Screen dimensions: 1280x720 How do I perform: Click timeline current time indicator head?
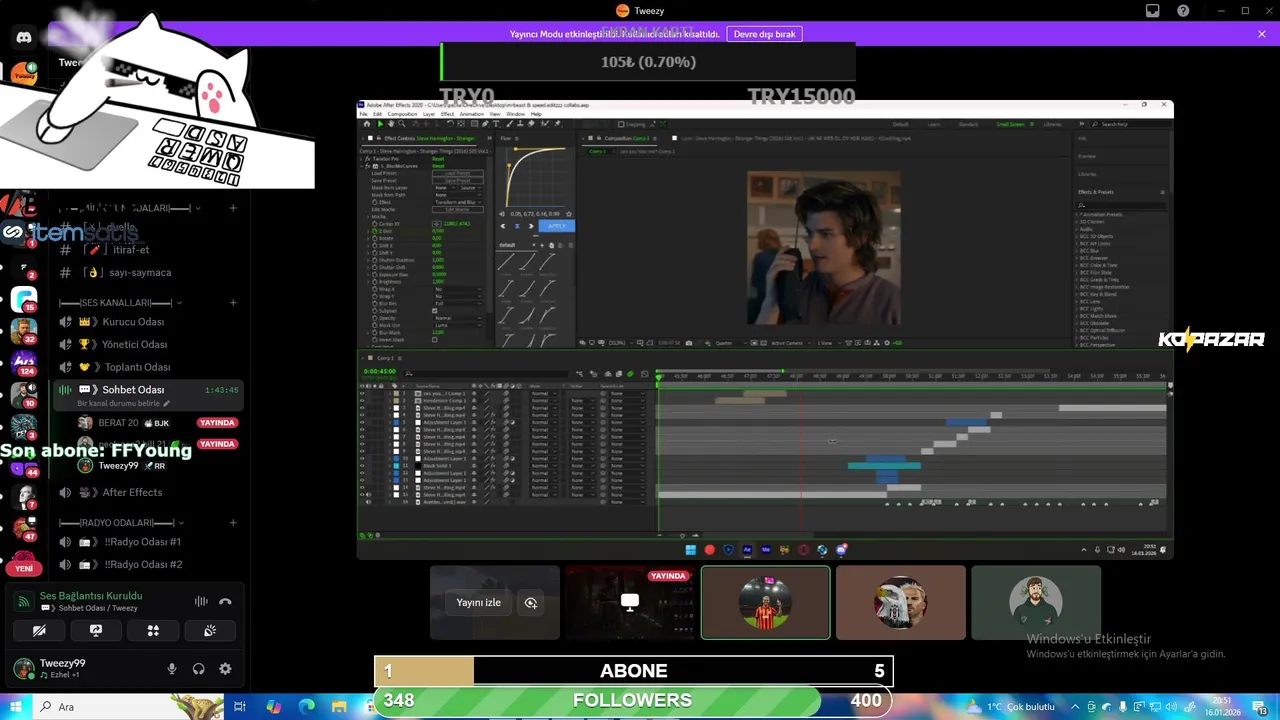click(x=658, y=377)
